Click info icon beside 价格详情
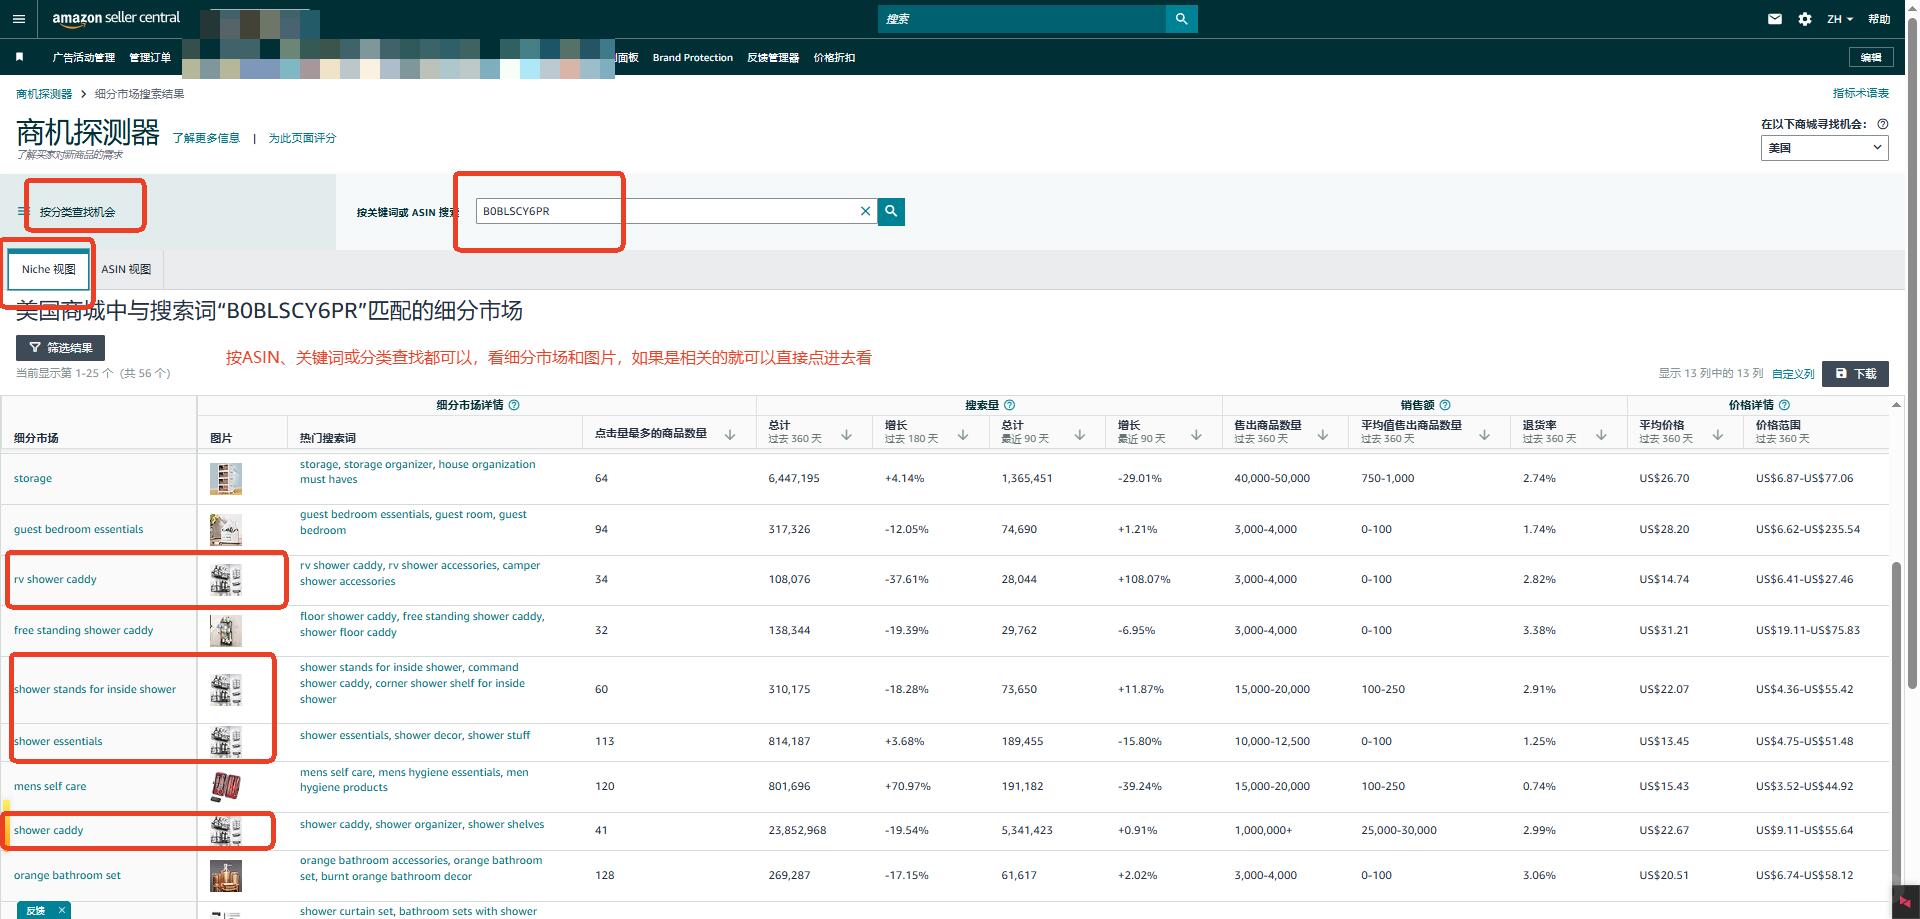This screenshot has height=919, width=1920. pos(1784,405)
